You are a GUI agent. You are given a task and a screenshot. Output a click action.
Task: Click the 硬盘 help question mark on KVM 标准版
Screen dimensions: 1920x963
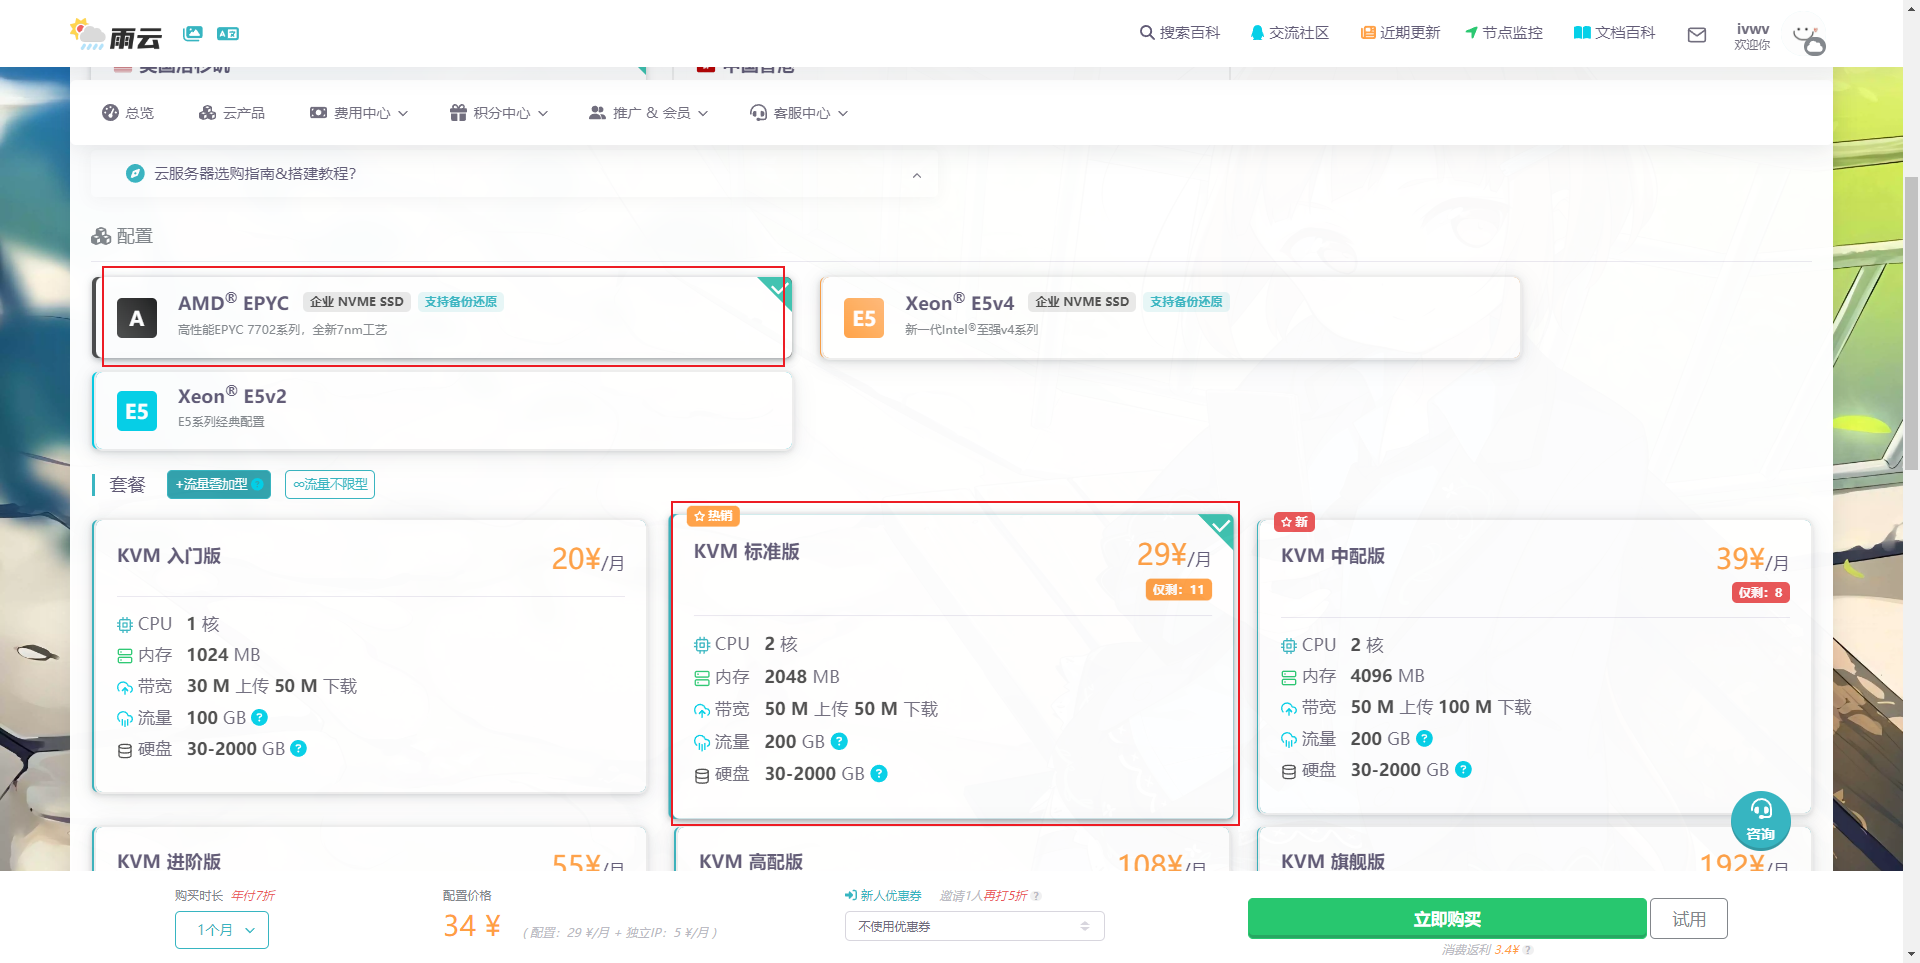pyautogui.click(x=879, y=773)
